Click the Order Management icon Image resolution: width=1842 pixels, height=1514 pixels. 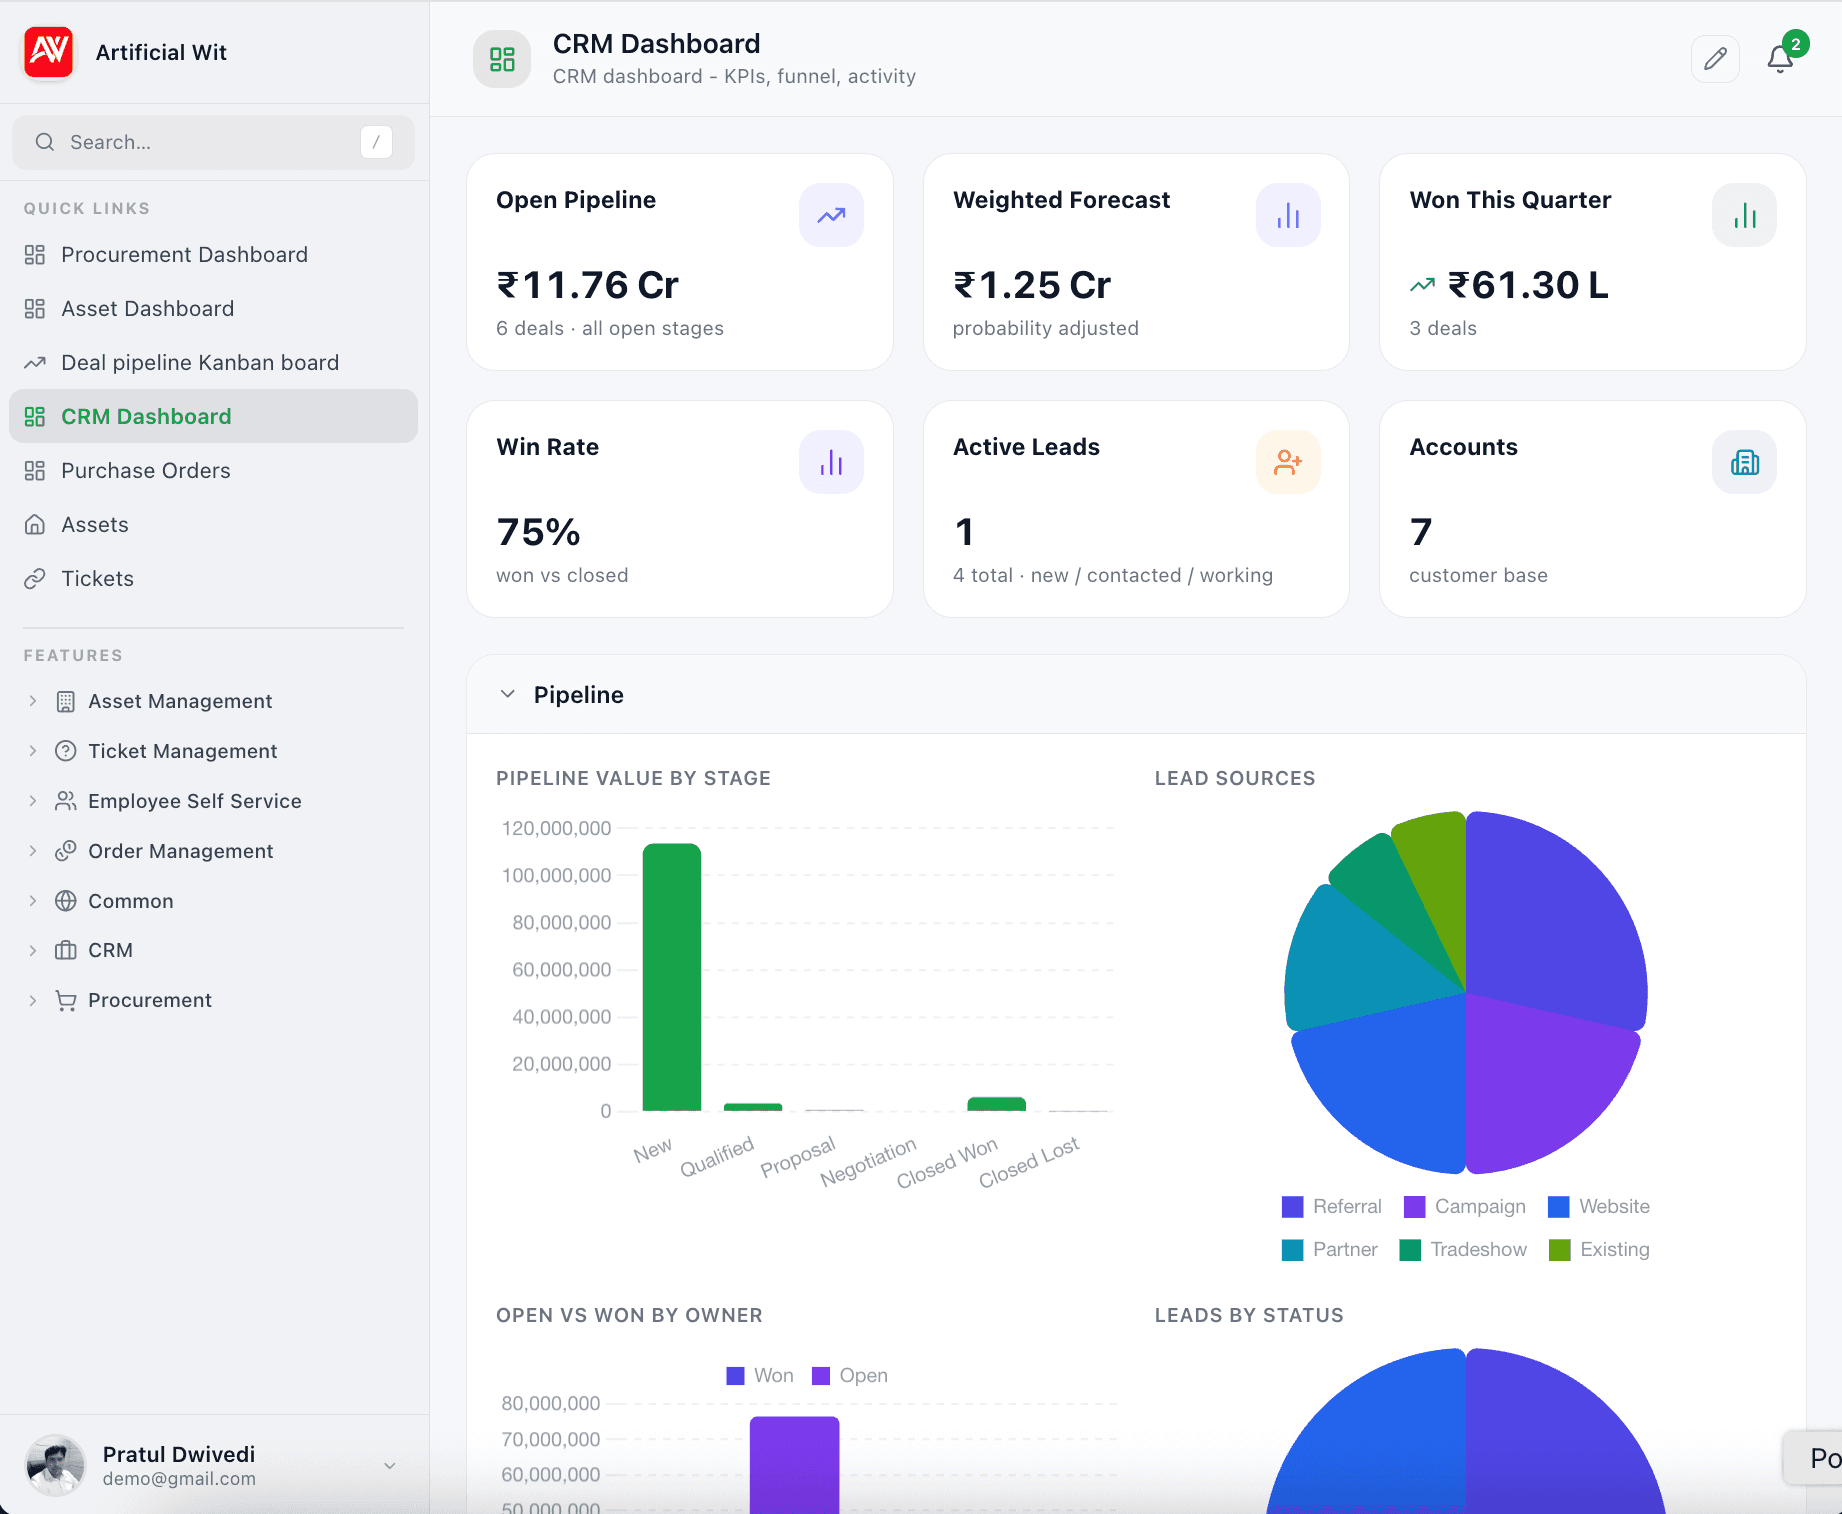[x=66, y=851]
